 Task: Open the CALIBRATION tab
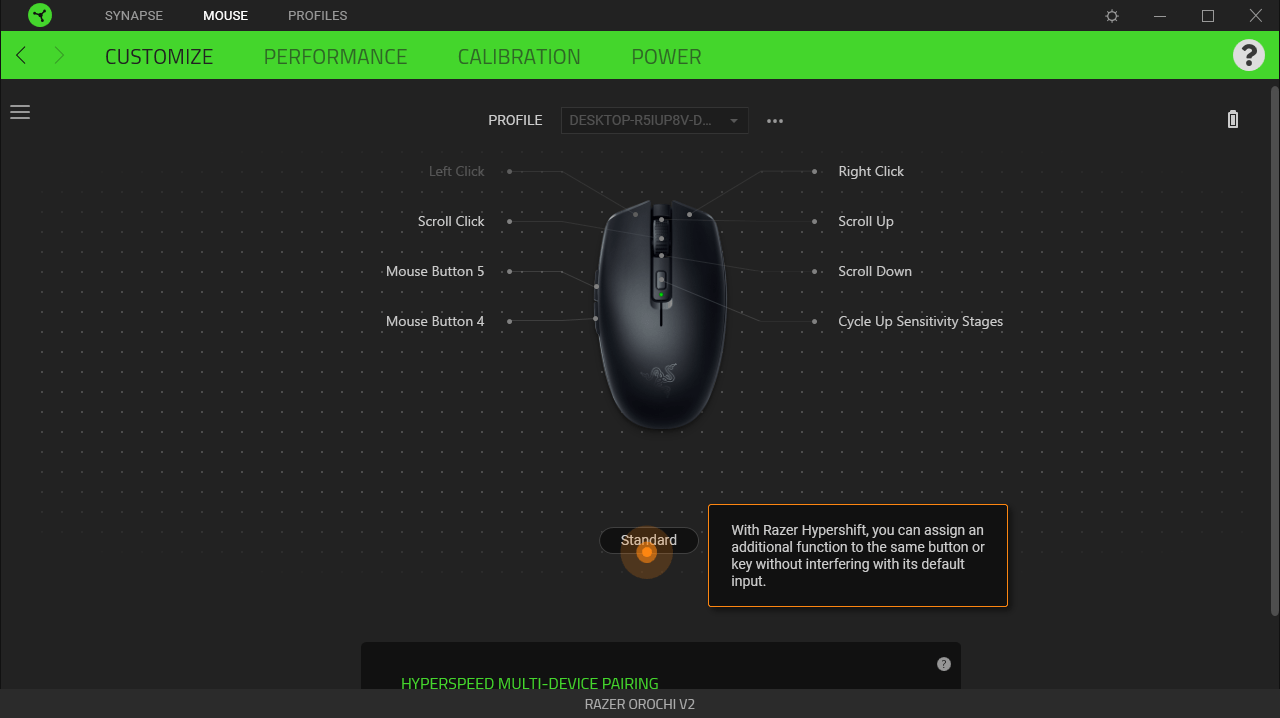tap(519, 57)
